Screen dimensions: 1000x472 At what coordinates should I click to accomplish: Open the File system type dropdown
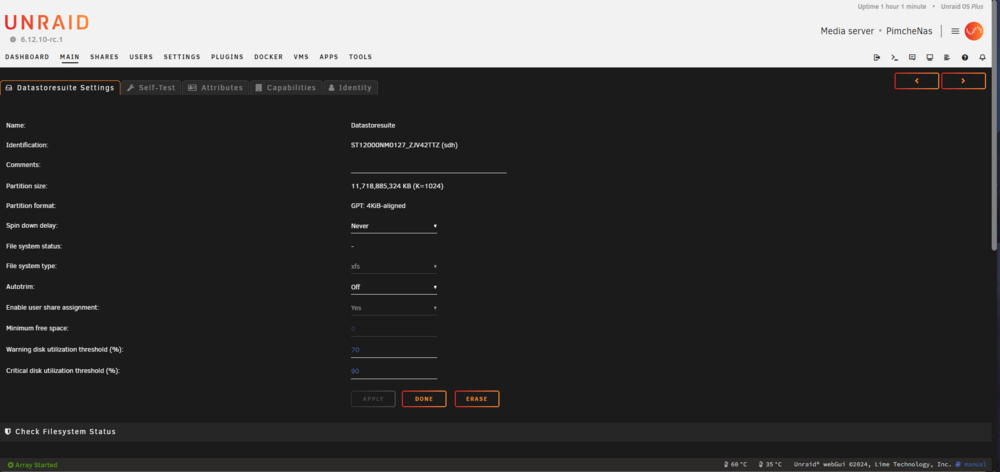click(393, 267)
